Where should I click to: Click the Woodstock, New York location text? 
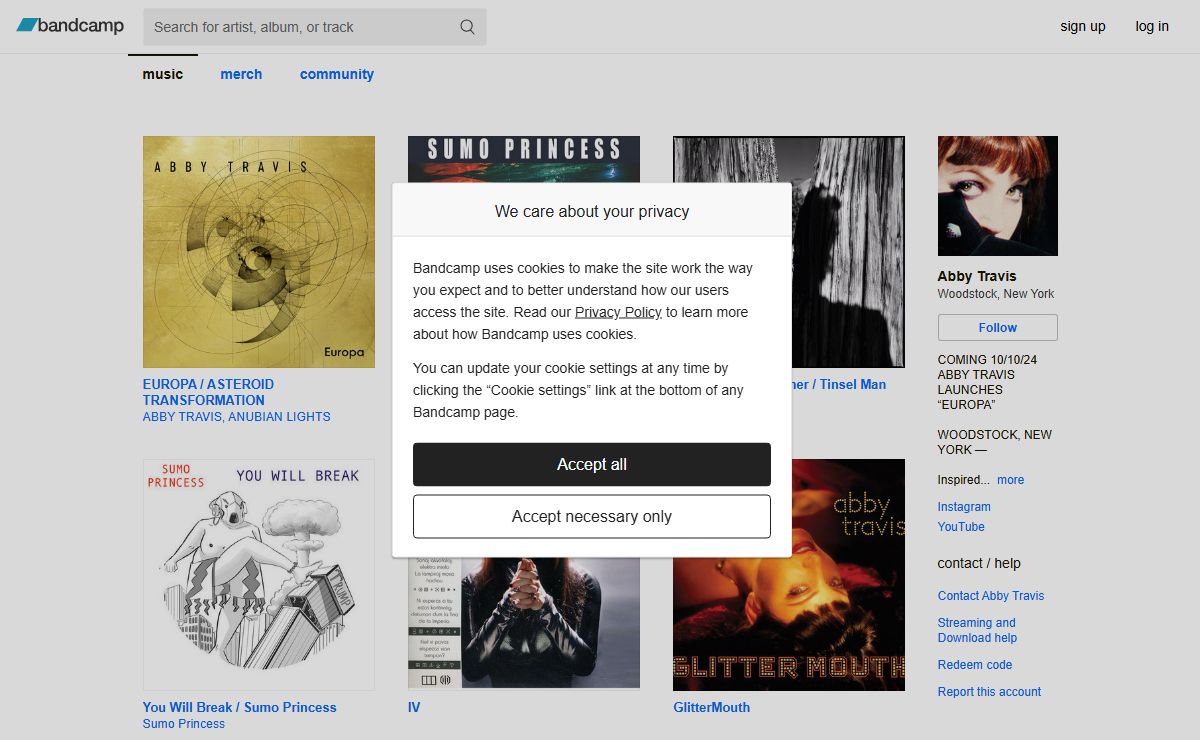click(996, 294)
